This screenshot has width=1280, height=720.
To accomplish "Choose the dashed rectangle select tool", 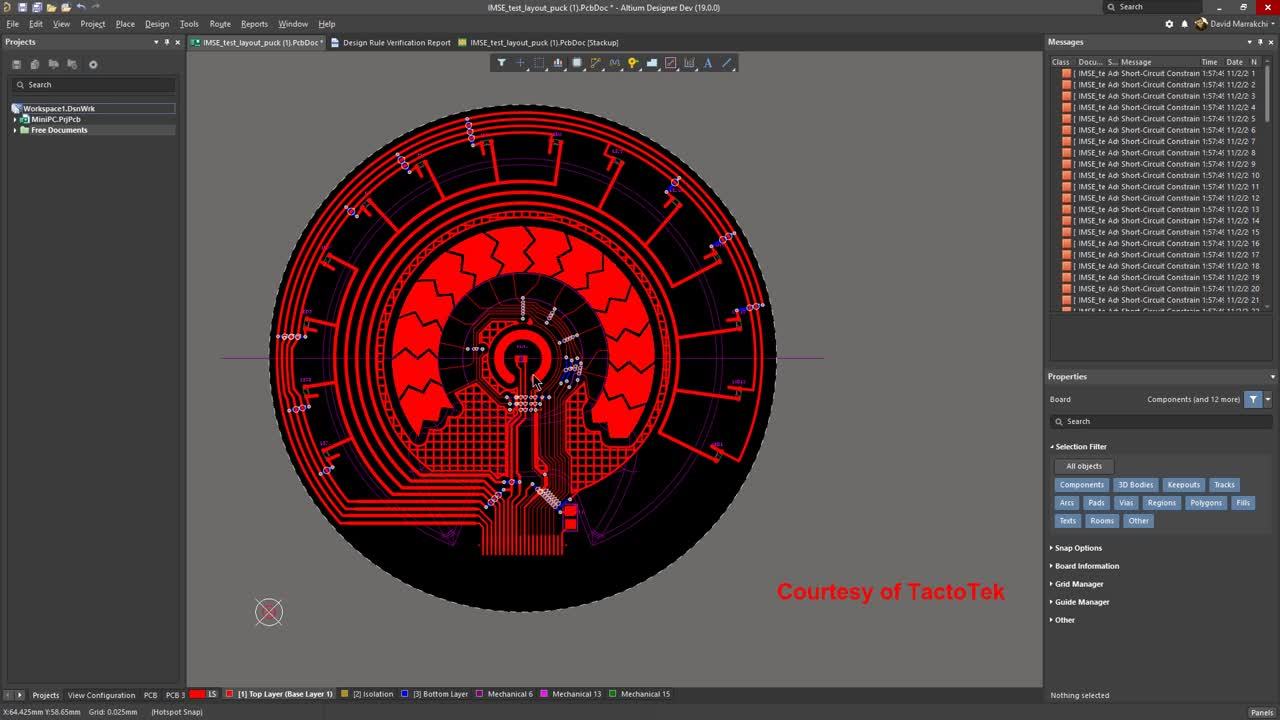I will tap(539, 63).
